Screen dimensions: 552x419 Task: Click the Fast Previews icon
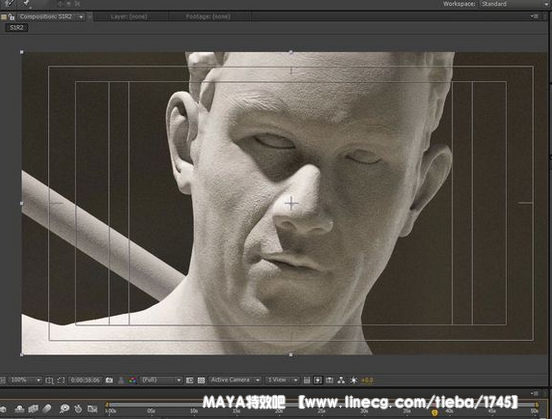tap(318, 380)
